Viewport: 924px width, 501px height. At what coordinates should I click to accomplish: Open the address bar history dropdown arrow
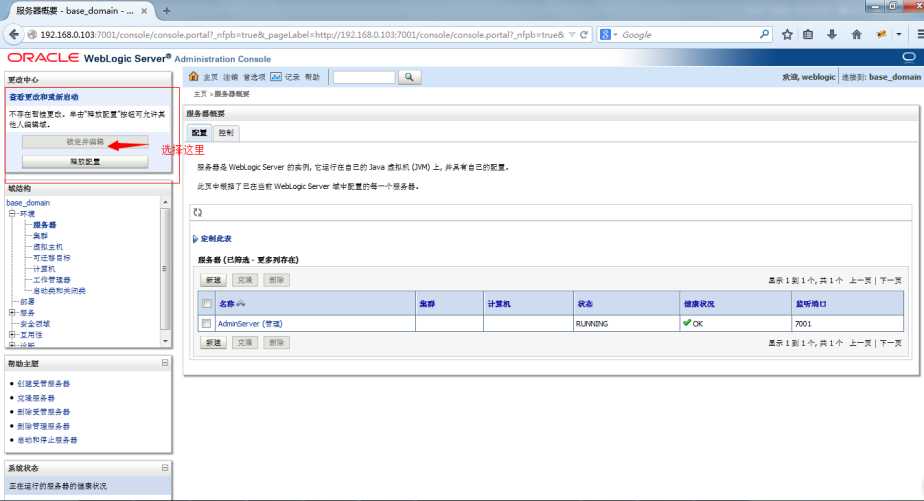pyautogui.click(x=572, y=35)
